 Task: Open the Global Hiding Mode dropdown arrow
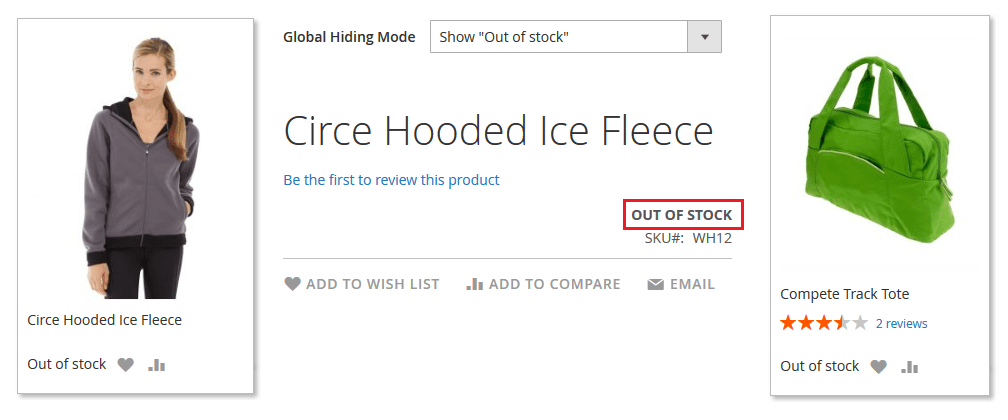point(705,37)
